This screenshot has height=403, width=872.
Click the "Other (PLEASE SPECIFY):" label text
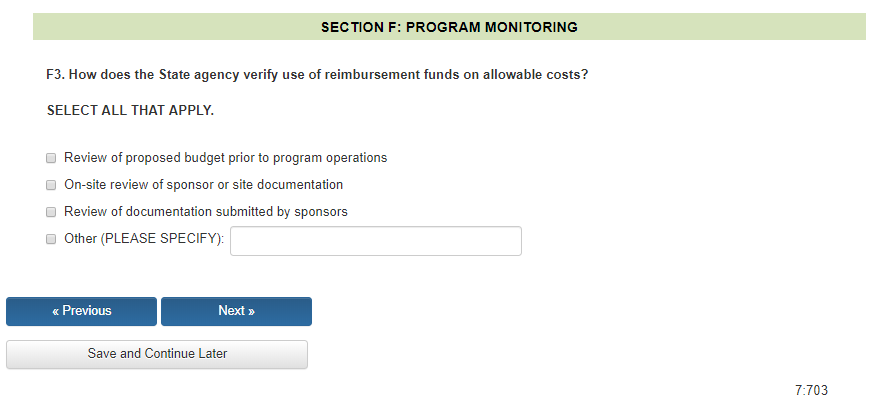point(144,240)
